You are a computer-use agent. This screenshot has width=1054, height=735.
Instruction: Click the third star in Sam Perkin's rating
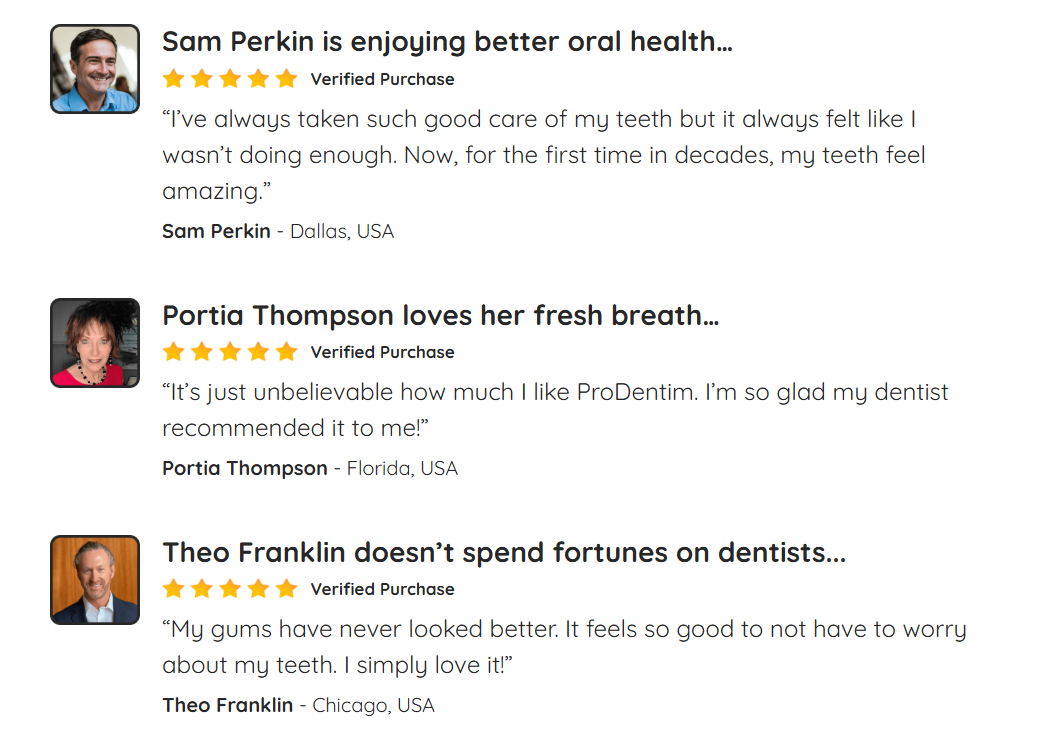(x=230, y=79)
